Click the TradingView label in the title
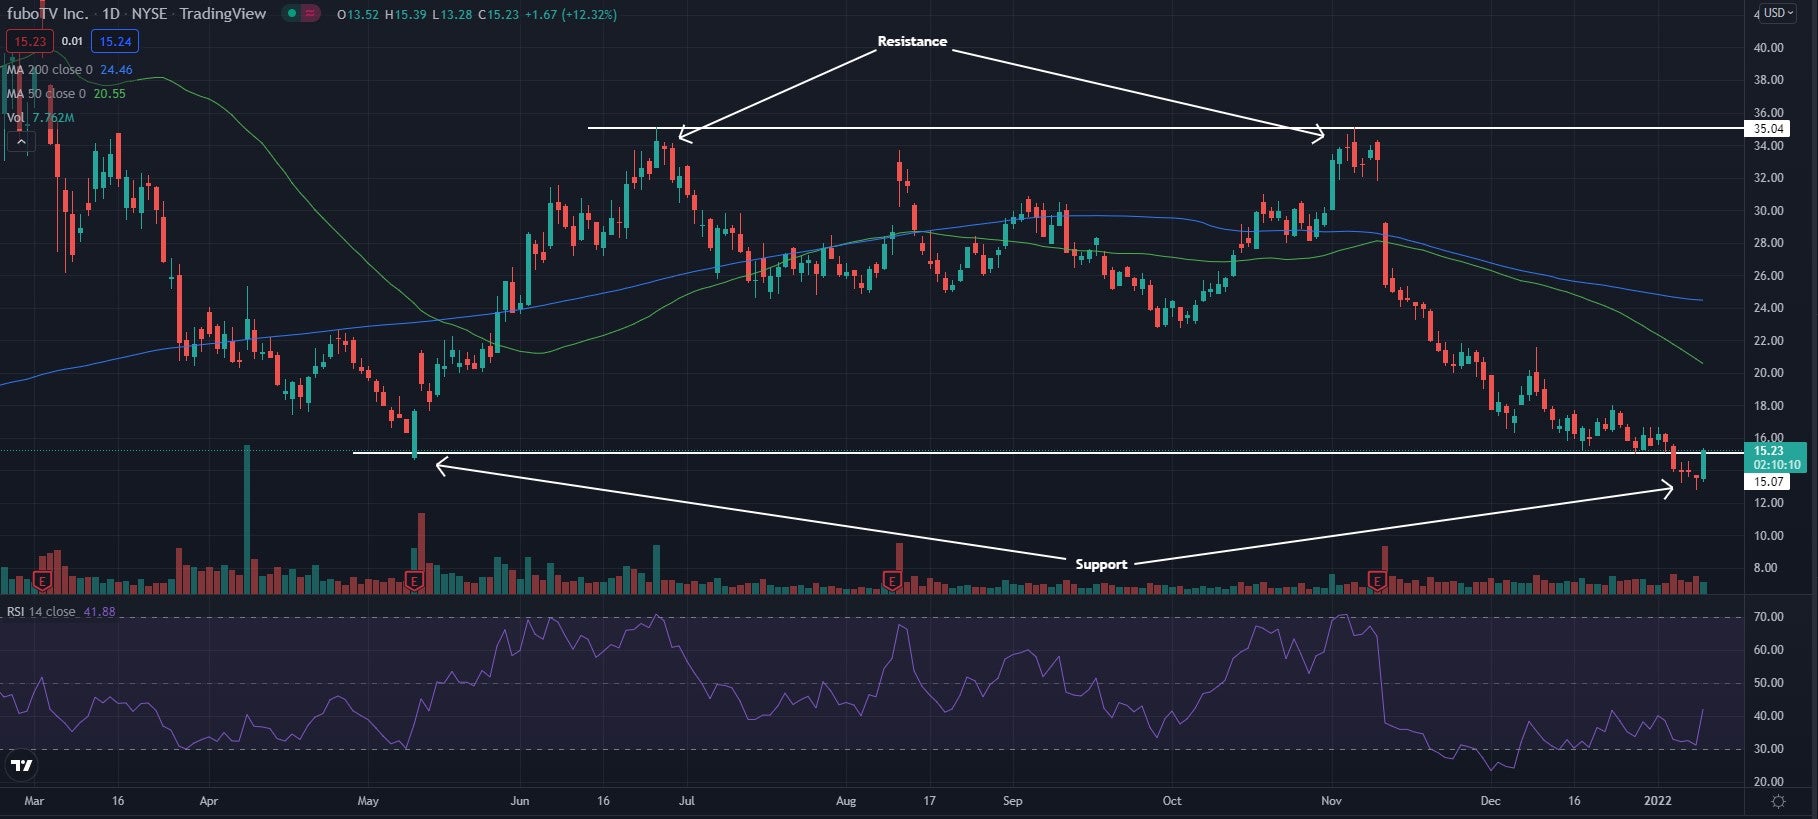Image resolution: width=1818 pixels, height=819 pixels. 222,14
